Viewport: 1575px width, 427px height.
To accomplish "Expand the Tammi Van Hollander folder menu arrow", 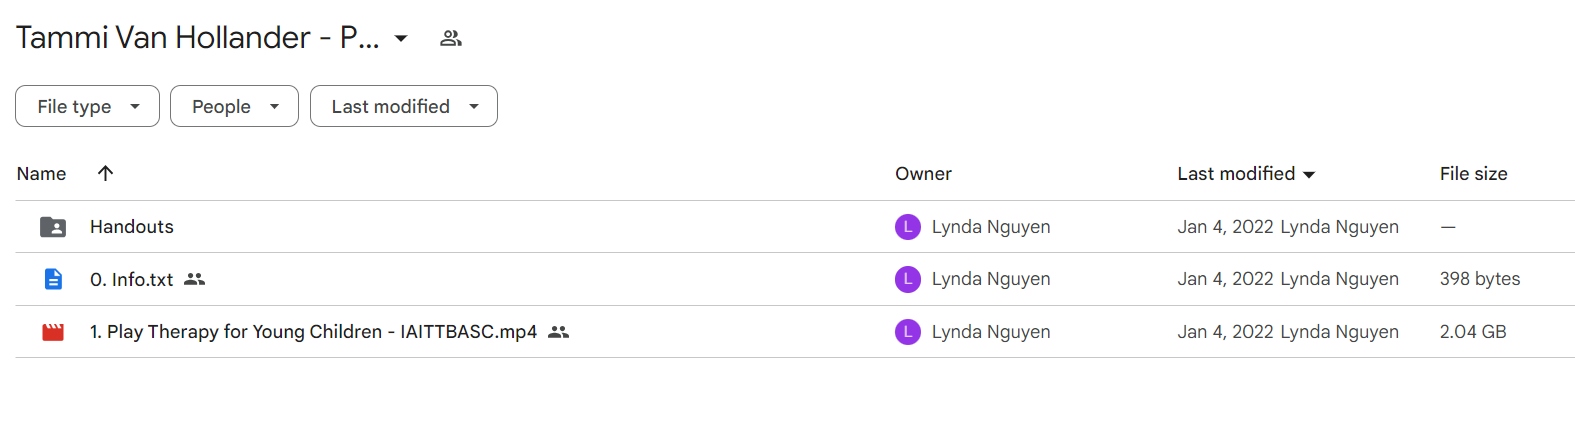I will coord(401,38).
